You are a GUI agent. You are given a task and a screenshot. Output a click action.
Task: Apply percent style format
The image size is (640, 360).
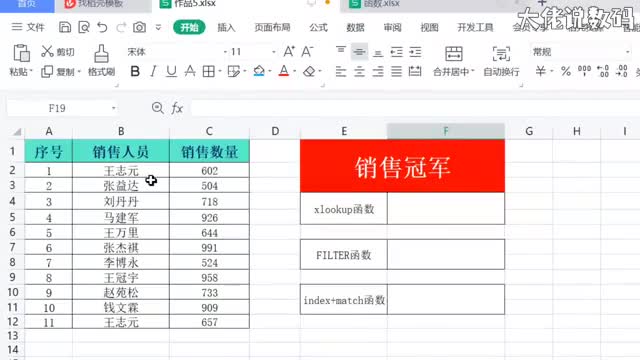pos(566,71)
